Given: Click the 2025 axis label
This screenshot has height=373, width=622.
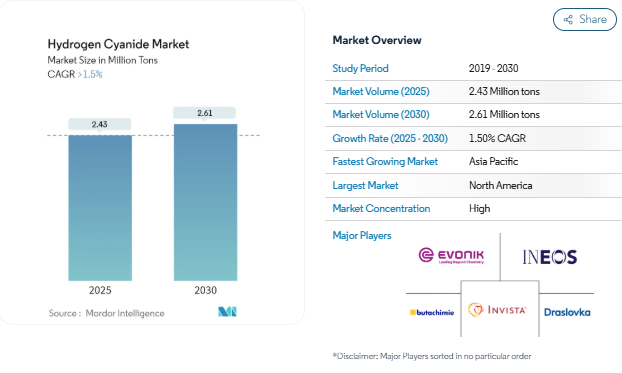Looking at the screenshot, I should pyautogui.click(x=100, y=290).
